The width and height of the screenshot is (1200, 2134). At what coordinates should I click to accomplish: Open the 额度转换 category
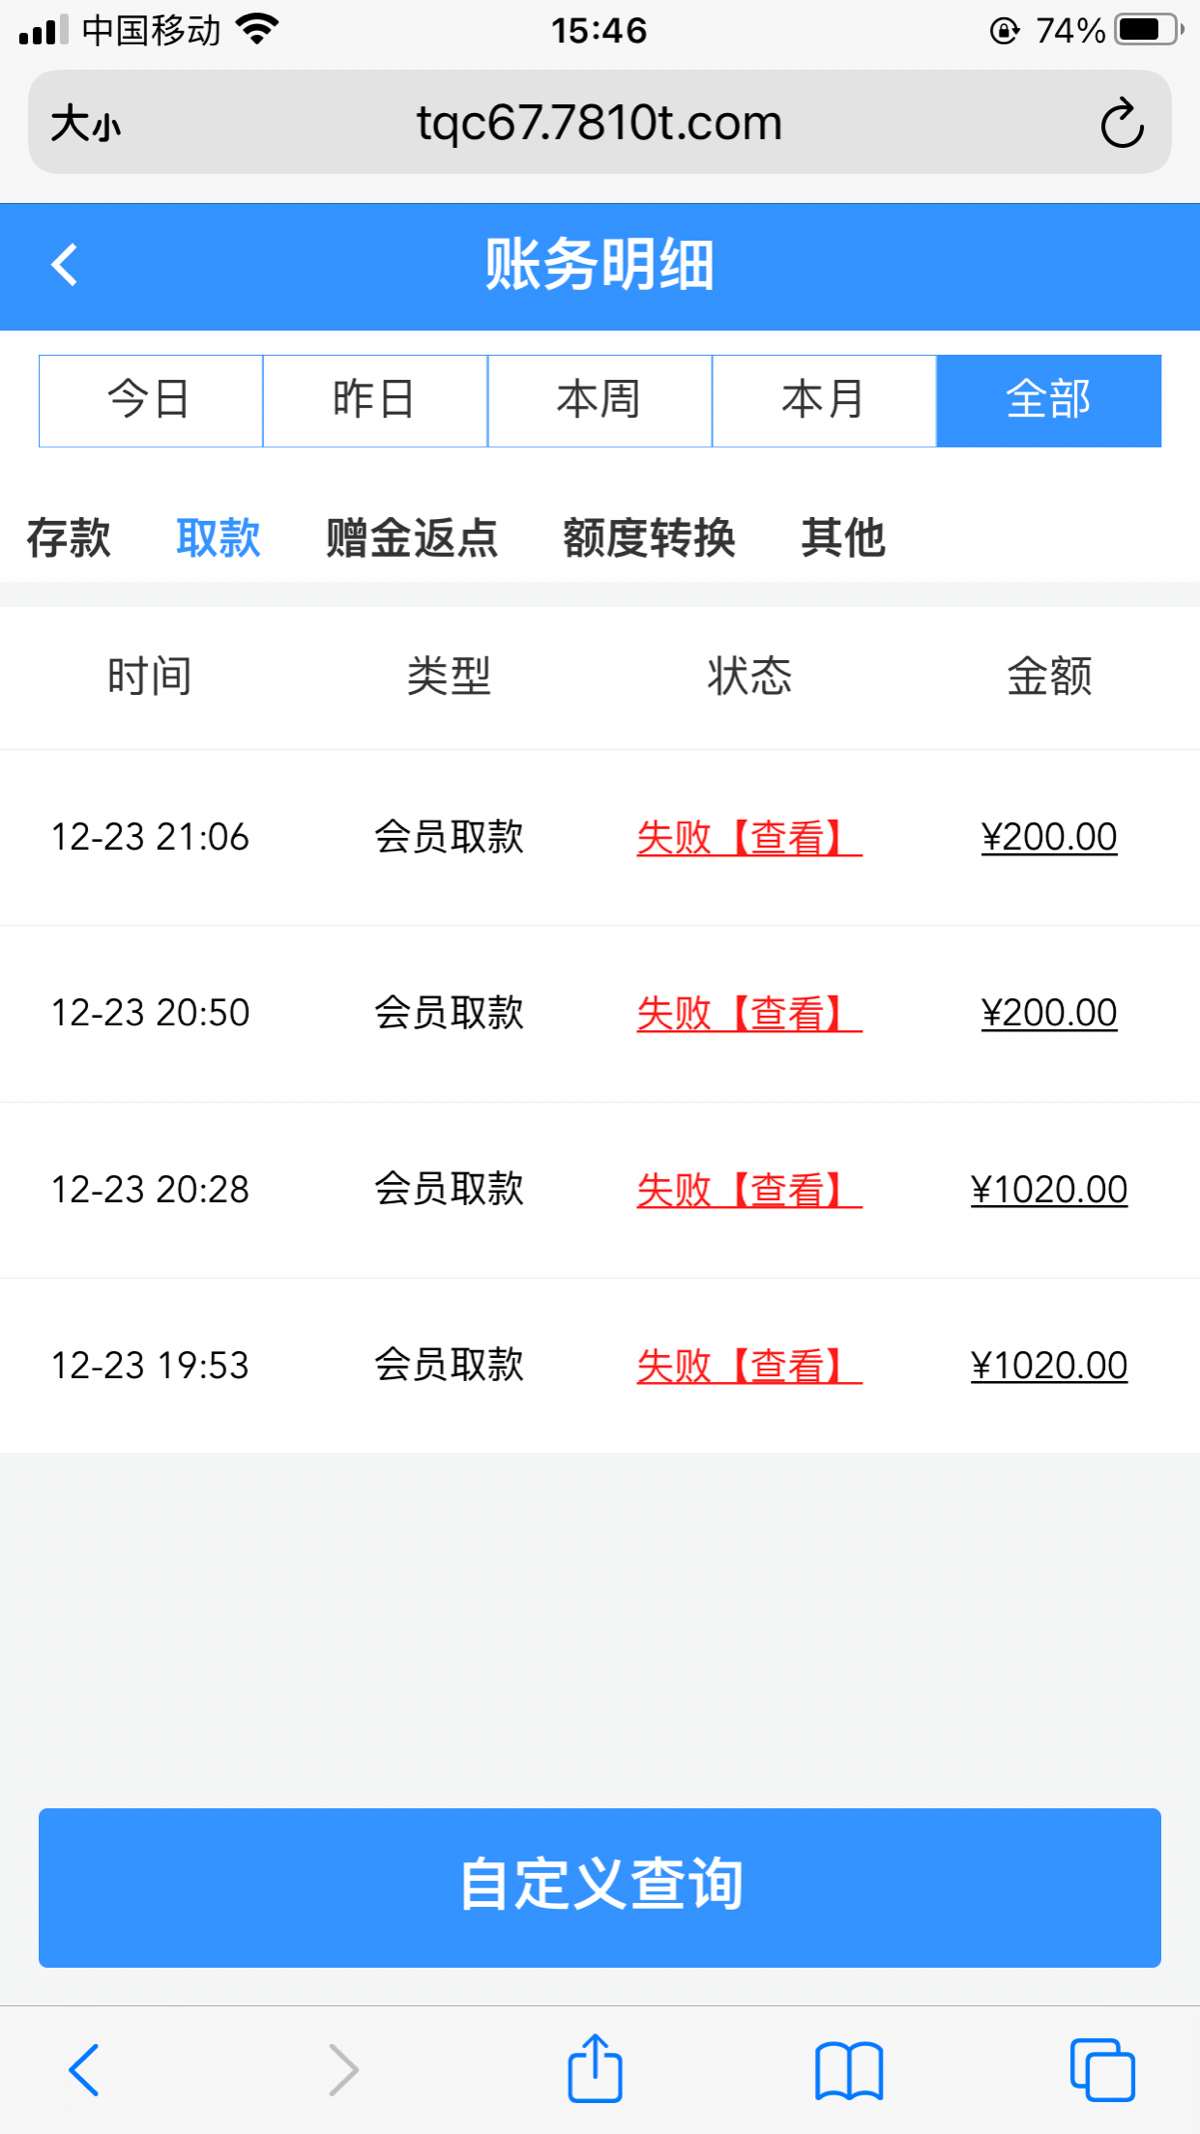pyautogui.click(x=649, y=538)
